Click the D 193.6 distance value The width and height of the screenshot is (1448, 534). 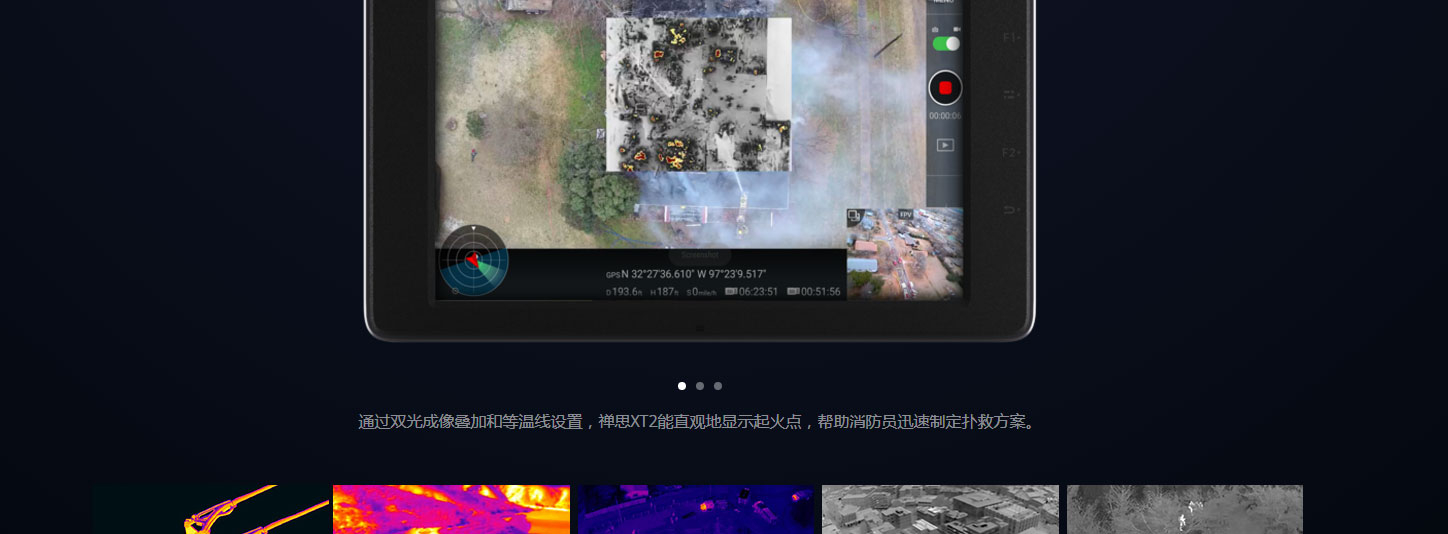[x=624, y=292]
